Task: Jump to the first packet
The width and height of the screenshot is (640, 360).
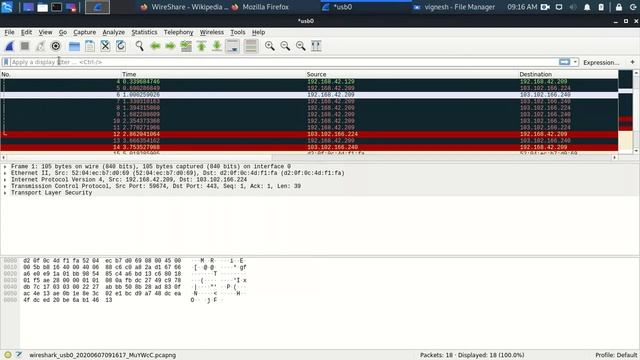Action: click(201, 46)
